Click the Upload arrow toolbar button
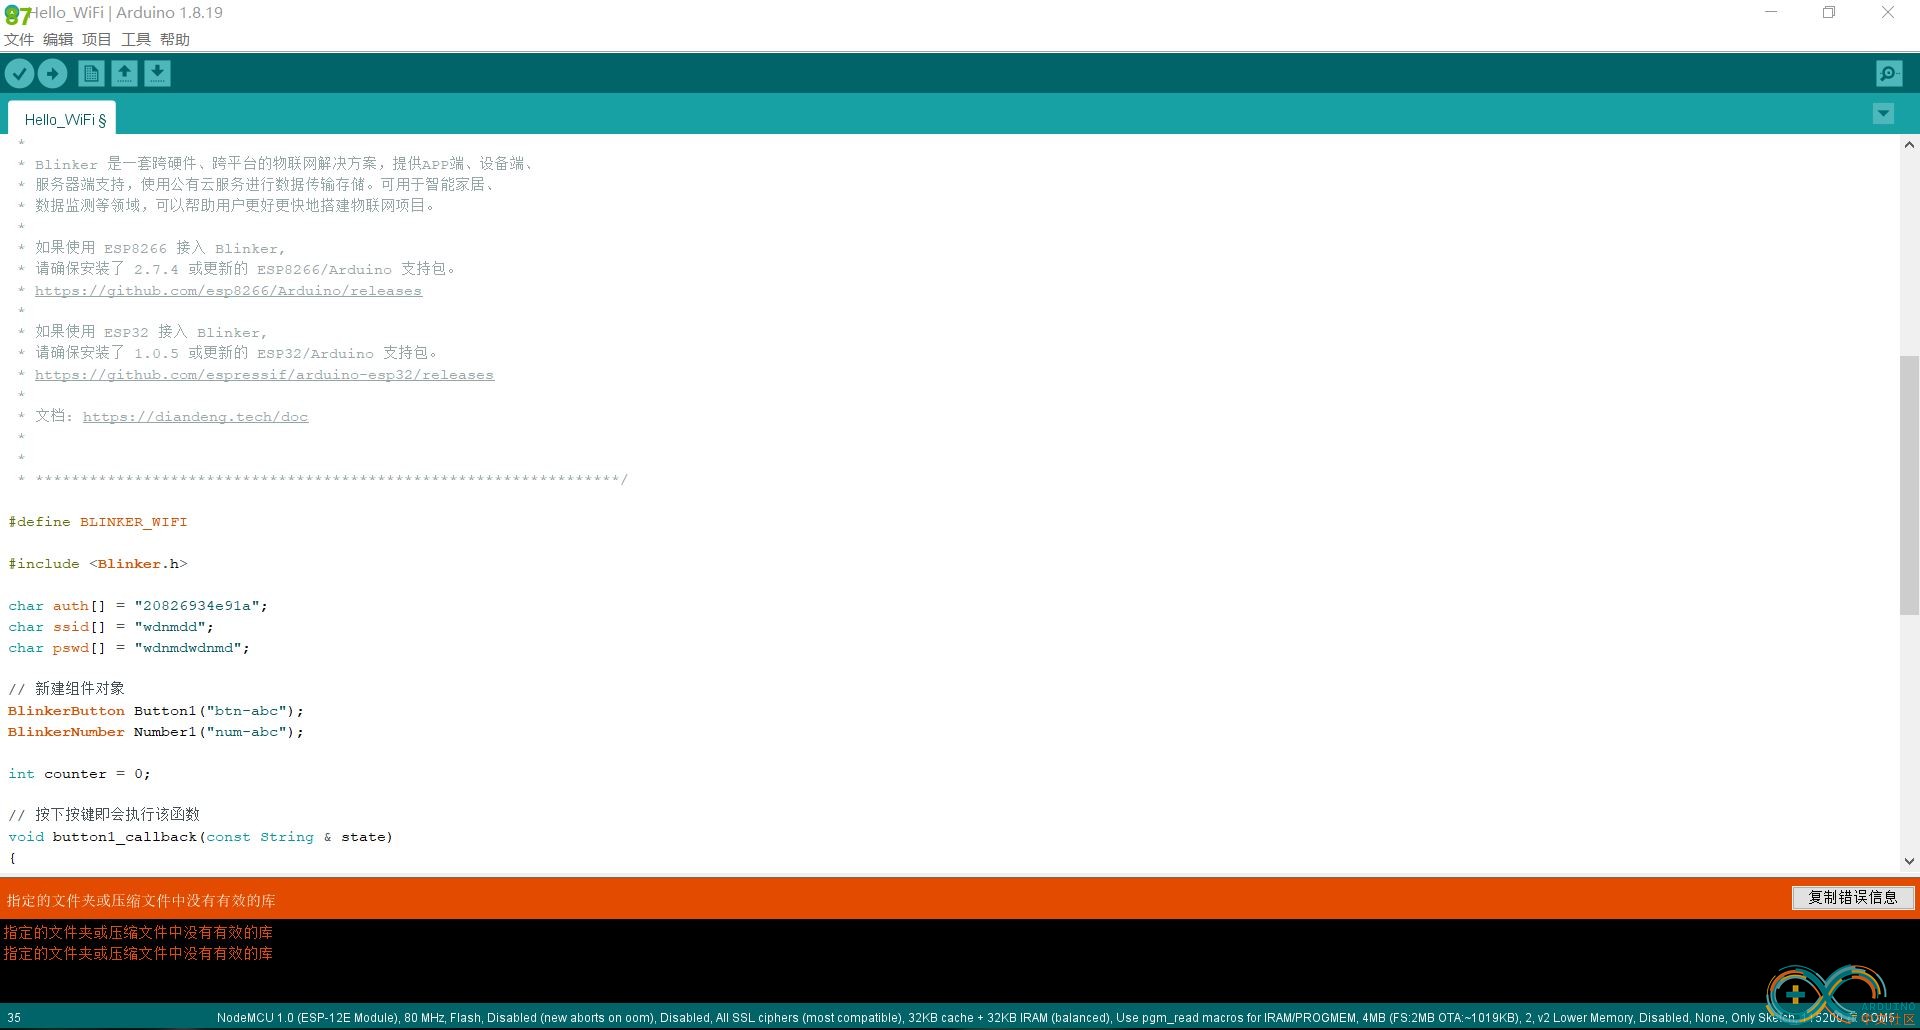This screenshot has width=1920, height=1030. (x=53, y=73)
